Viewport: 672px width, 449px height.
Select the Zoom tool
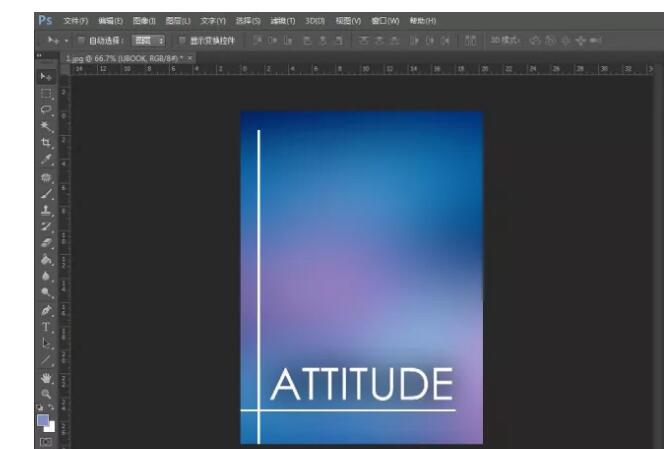pos(46,394)
